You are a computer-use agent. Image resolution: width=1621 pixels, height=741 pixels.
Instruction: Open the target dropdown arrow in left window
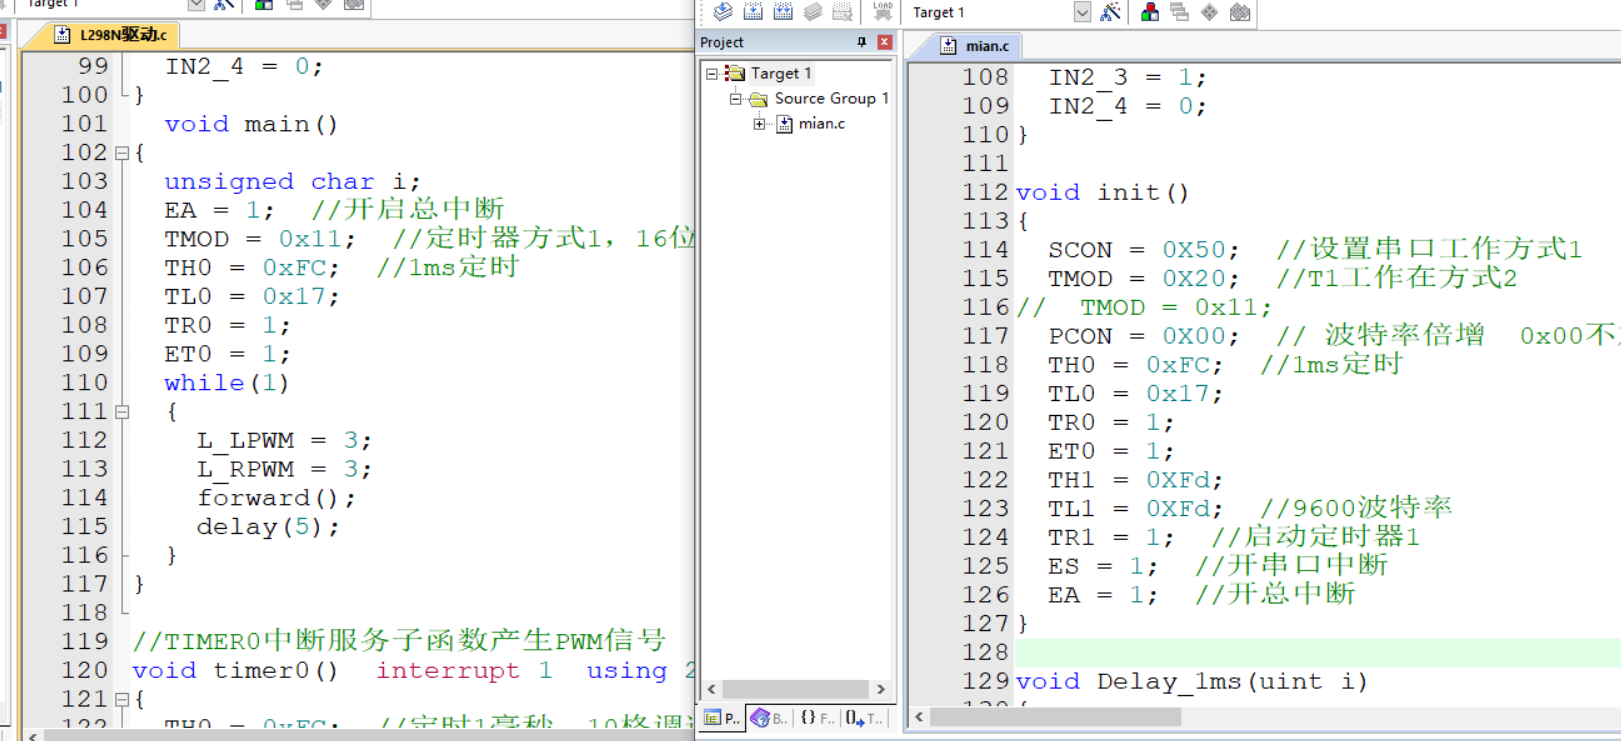coord(196,5)
